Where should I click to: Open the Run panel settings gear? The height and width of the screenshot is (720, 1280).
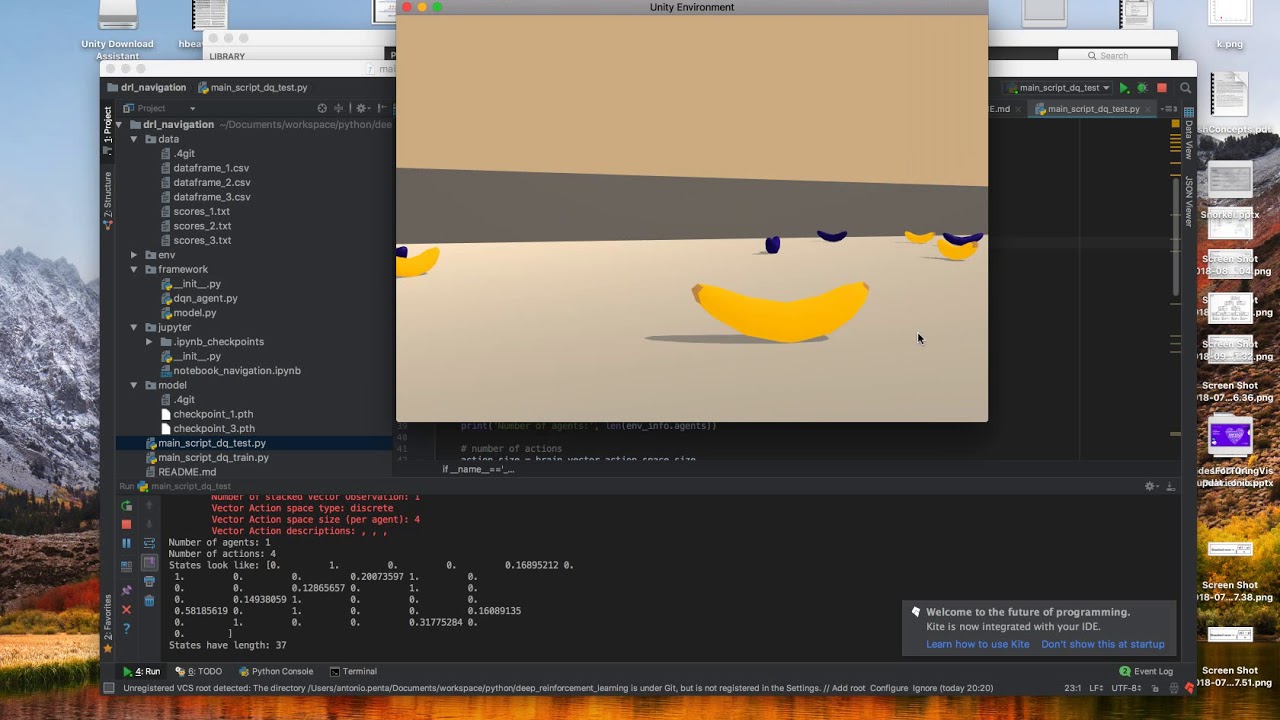[x=1150, y=486]
